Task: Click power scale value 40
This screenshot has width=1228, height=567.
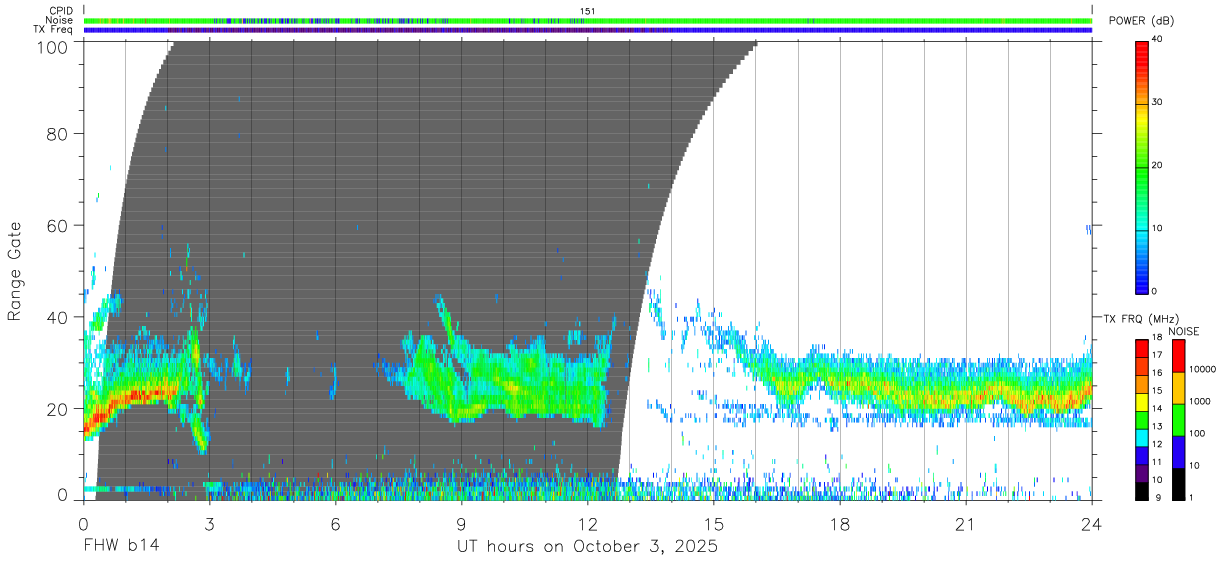Action: click(x=1158, y=40)
